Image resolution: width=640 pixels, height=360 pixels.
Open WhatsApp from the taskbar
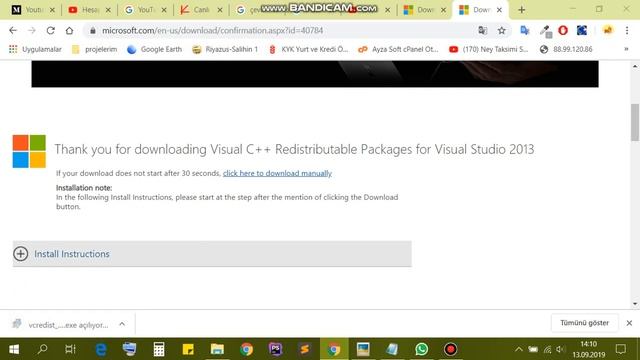tap(421, 349)
